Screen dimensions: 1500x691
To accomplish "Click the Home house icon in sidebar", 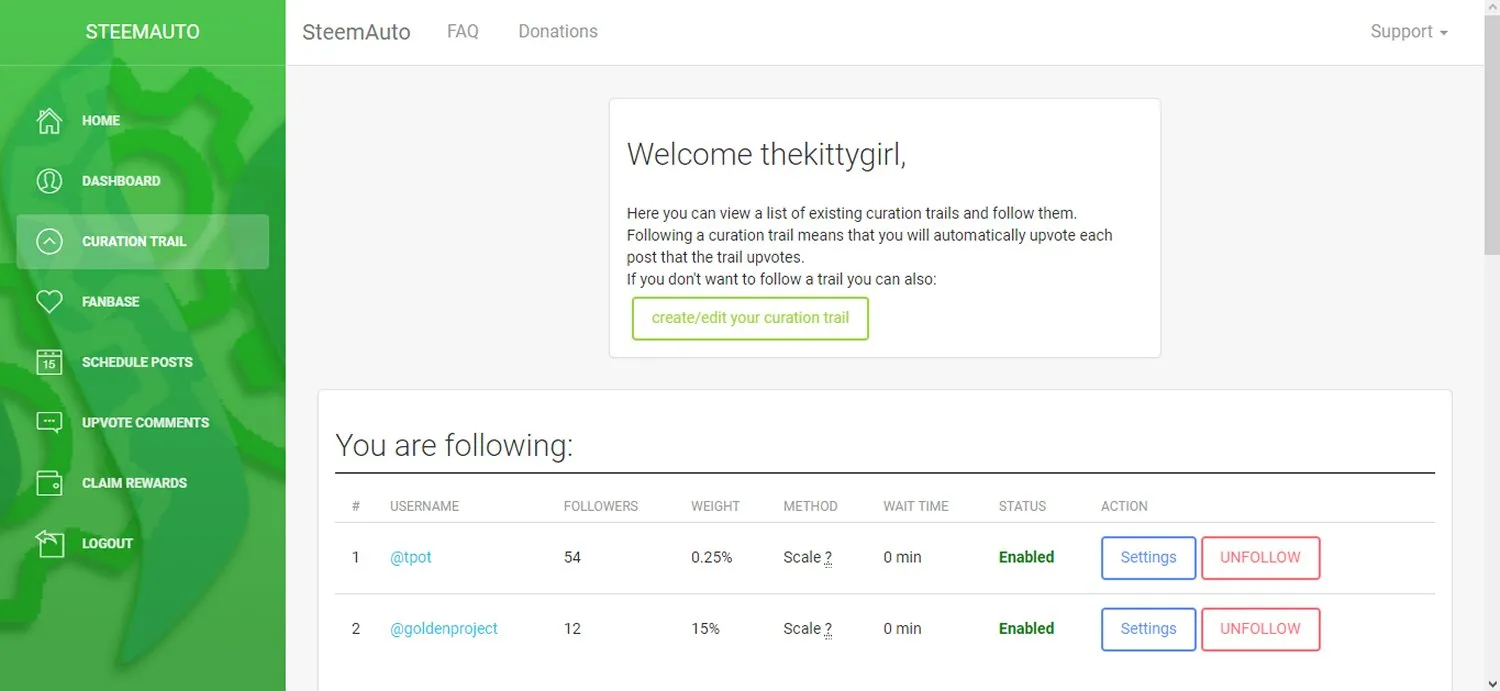I will tap(48, 120).
